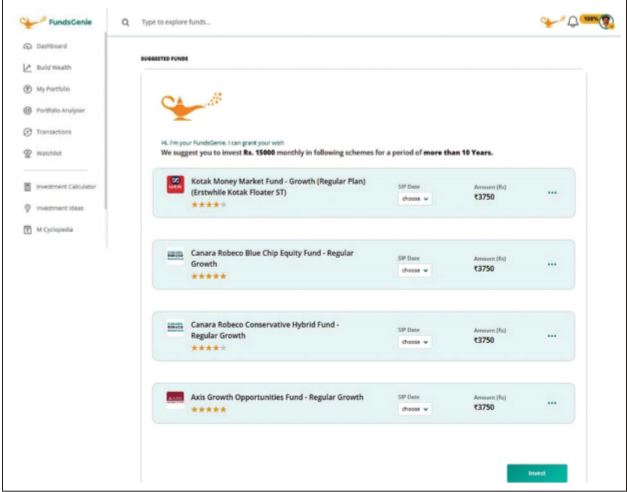Go to Build Wealth section
Screen dimensions: 627x492
pos(54,68)
